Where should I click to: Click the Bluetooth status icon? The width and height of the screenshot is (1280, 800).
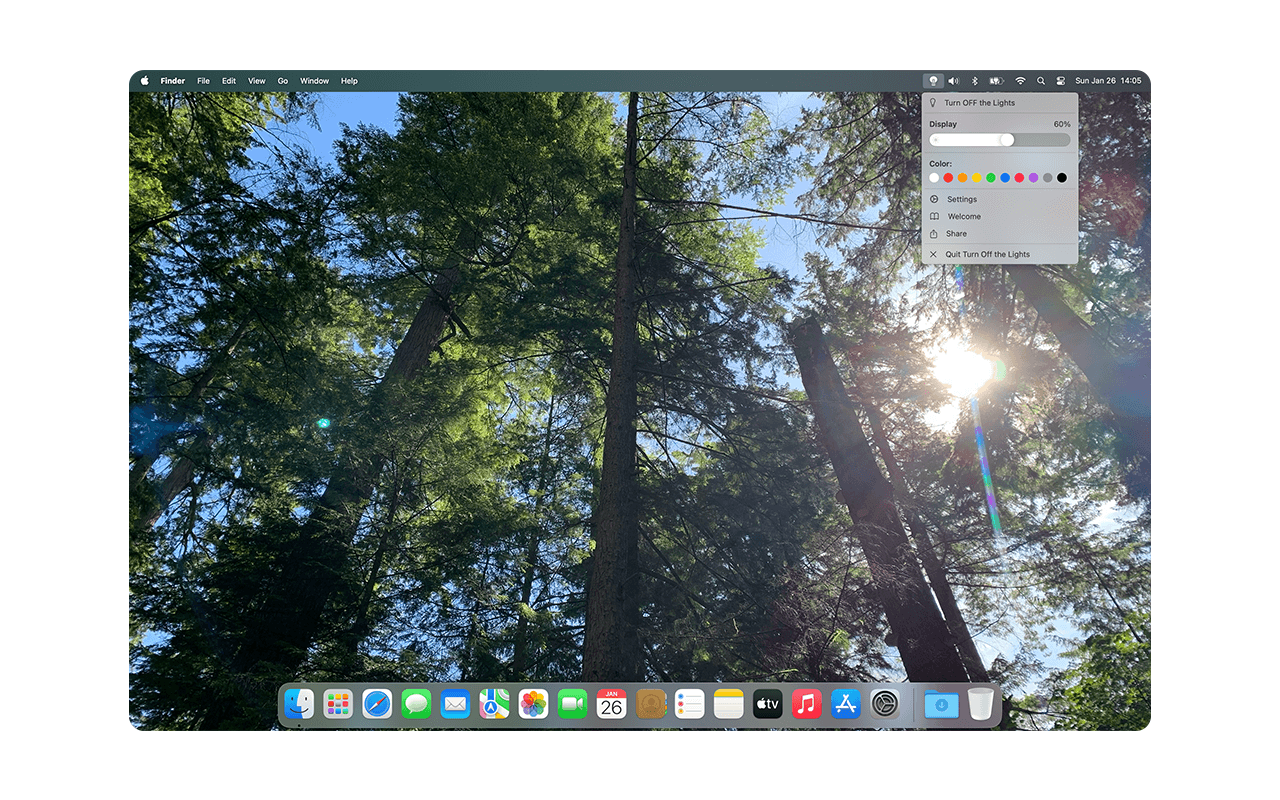coord(975,81)
